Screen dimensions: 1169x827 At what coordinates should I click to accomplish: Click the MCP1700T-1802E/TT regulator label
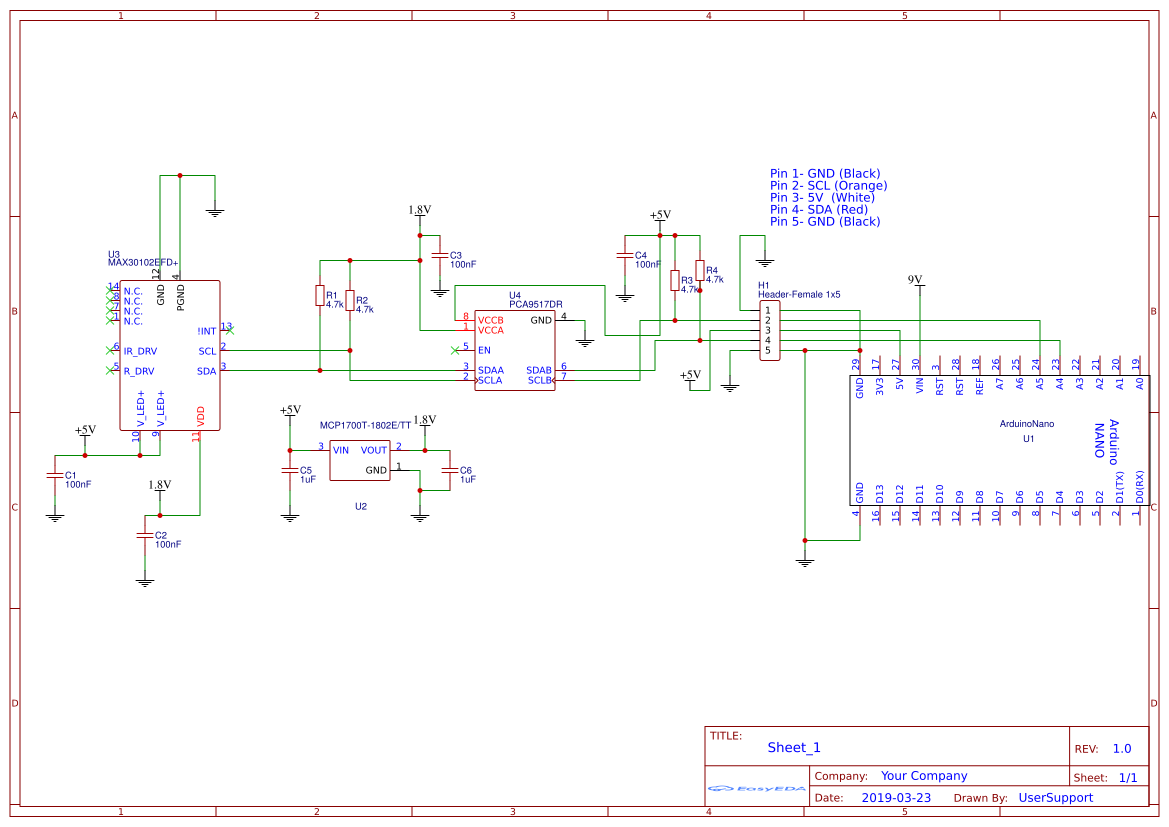tap(365, 425)
